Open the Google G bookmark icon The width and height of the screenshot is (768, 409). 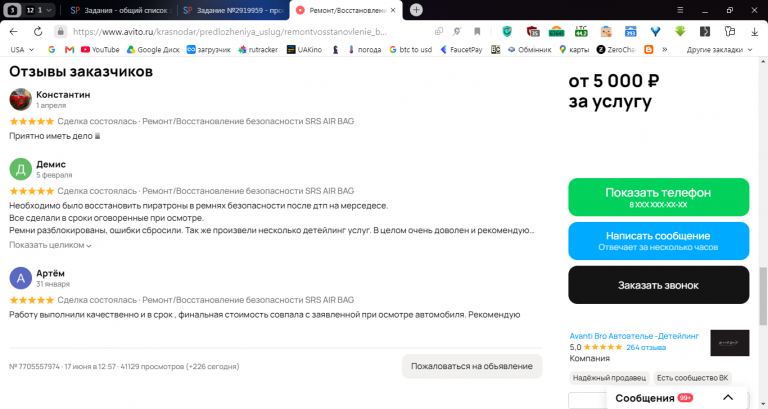(51, 49)
